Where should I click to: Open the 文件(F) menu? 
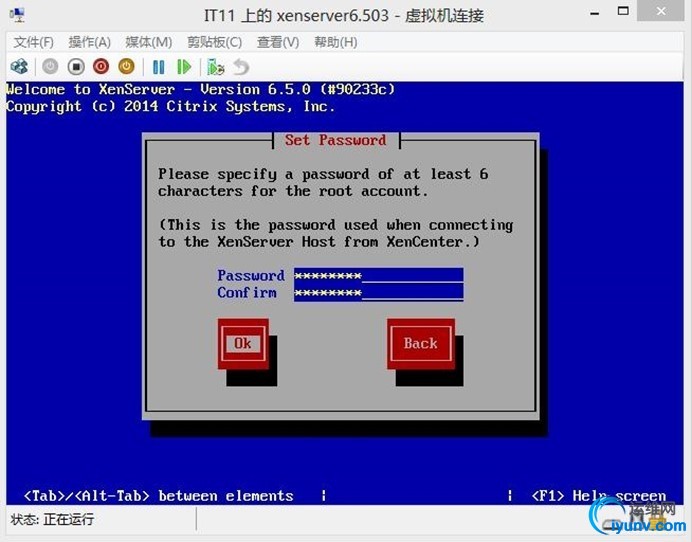coord(34,42)
